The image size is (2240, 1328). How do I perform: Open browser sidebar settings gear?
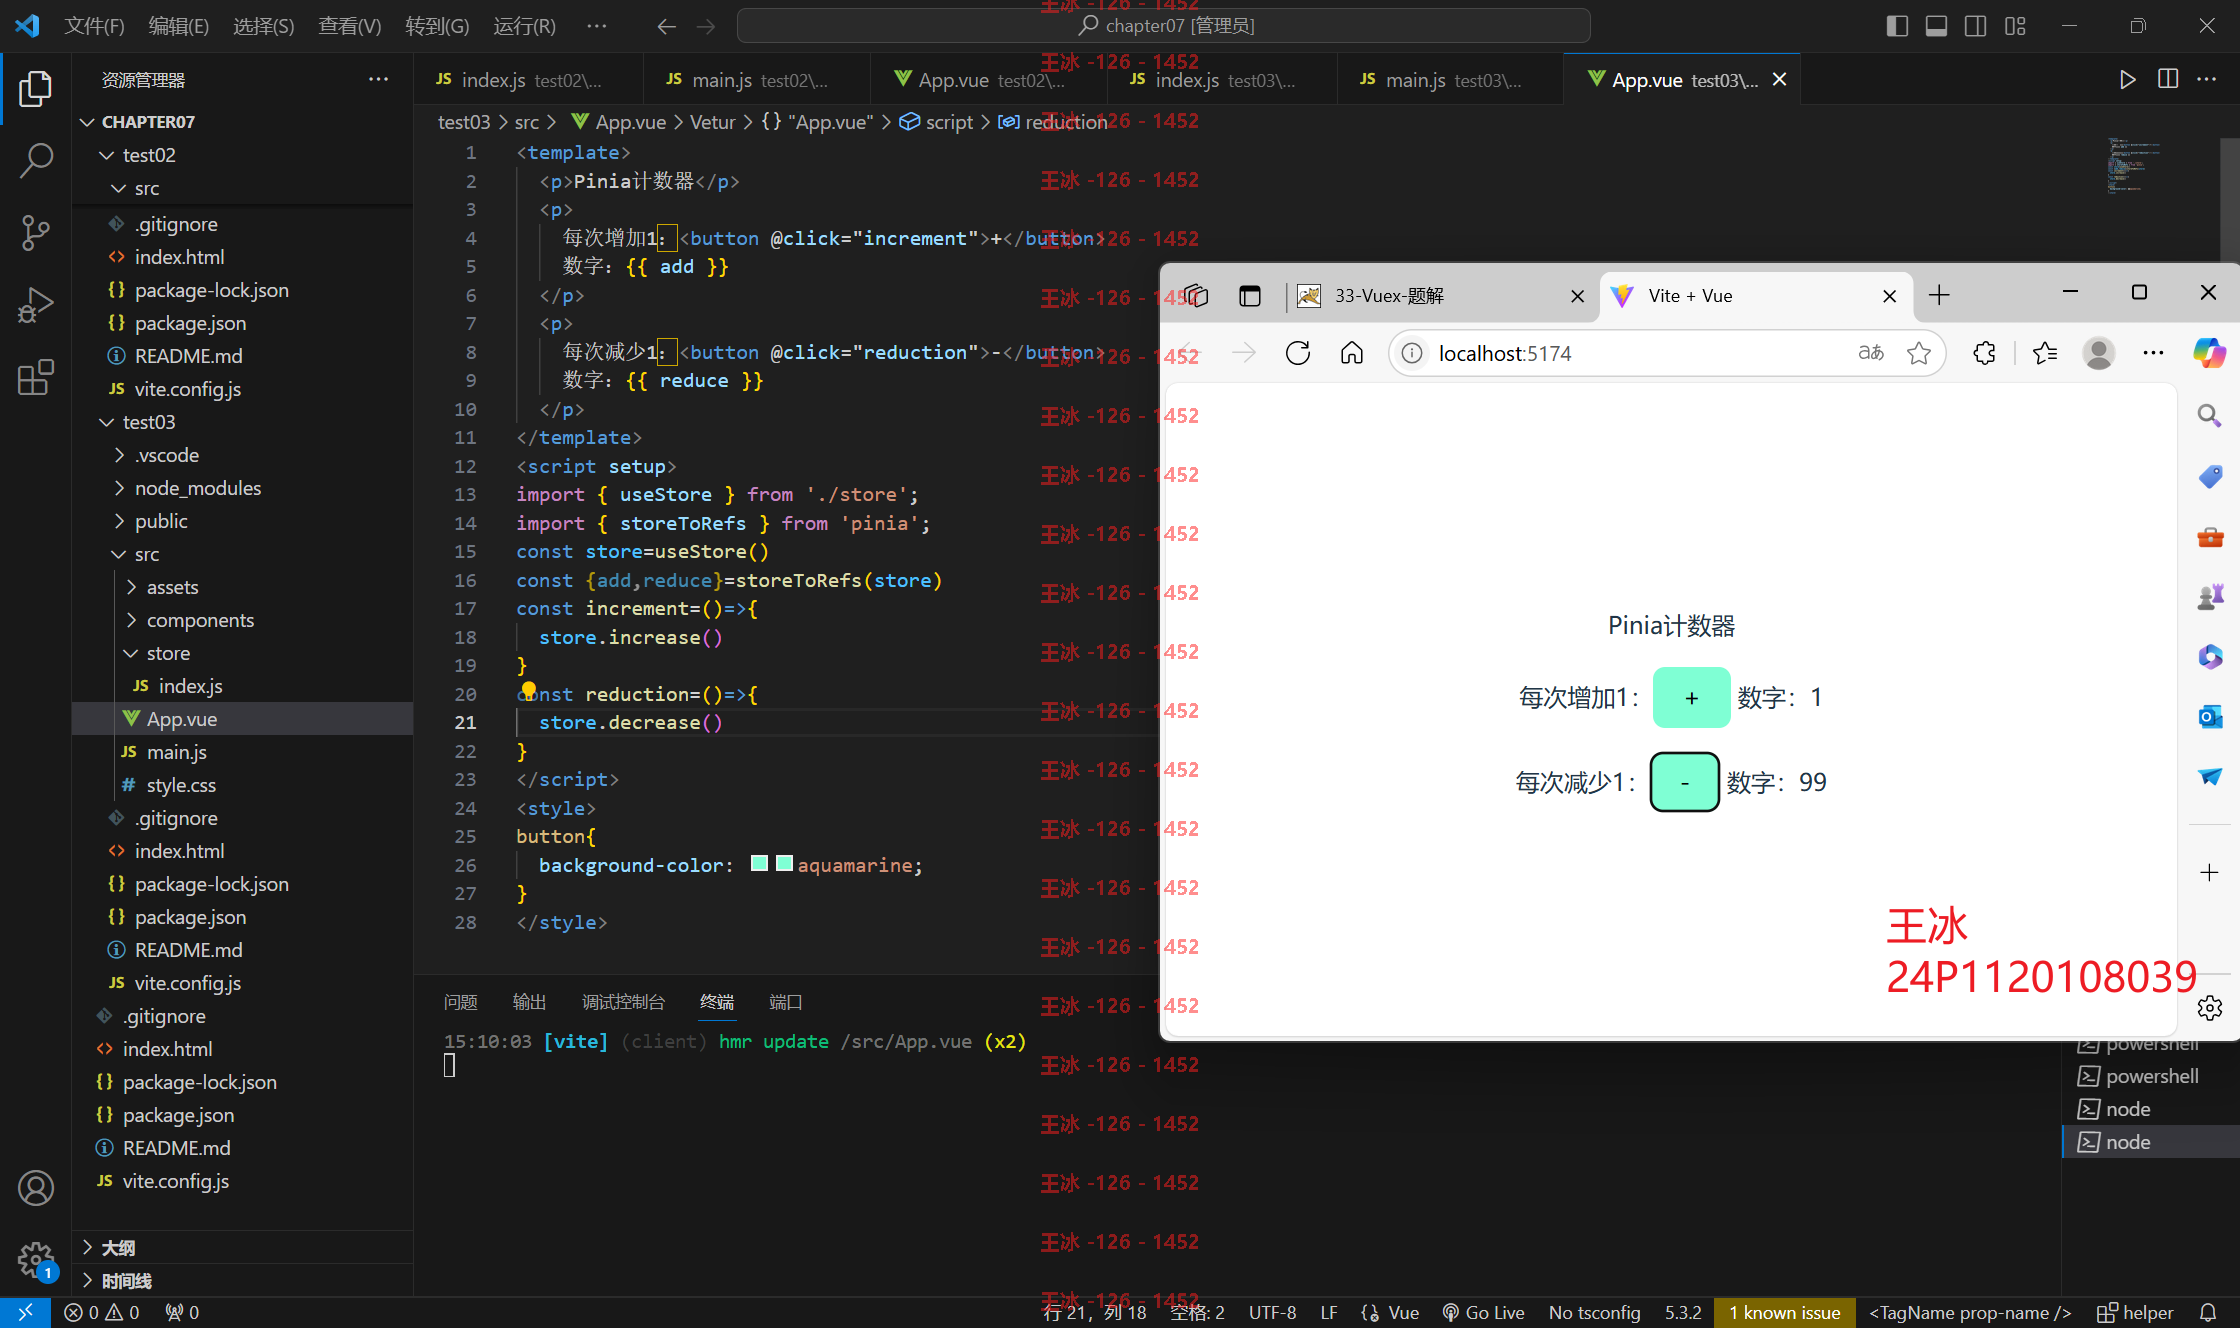pos(2209,1008)
